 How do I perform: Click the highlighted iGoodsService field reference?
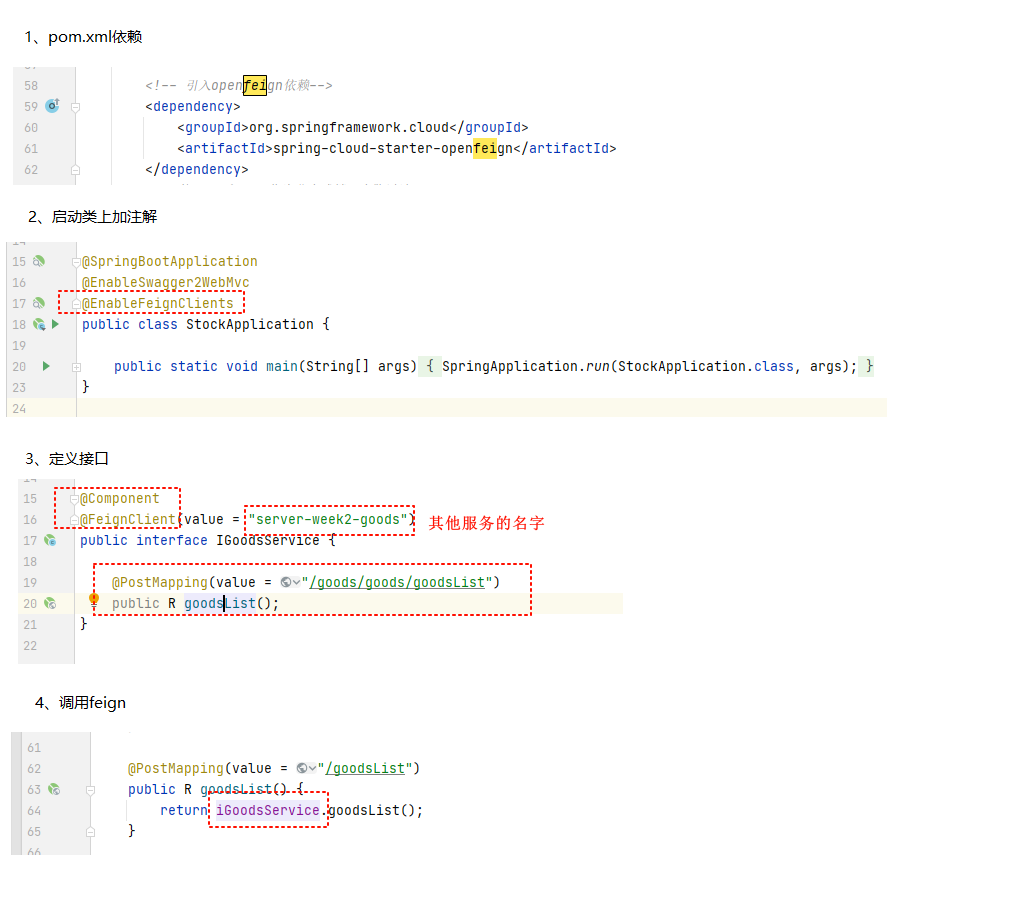(268, 810)
